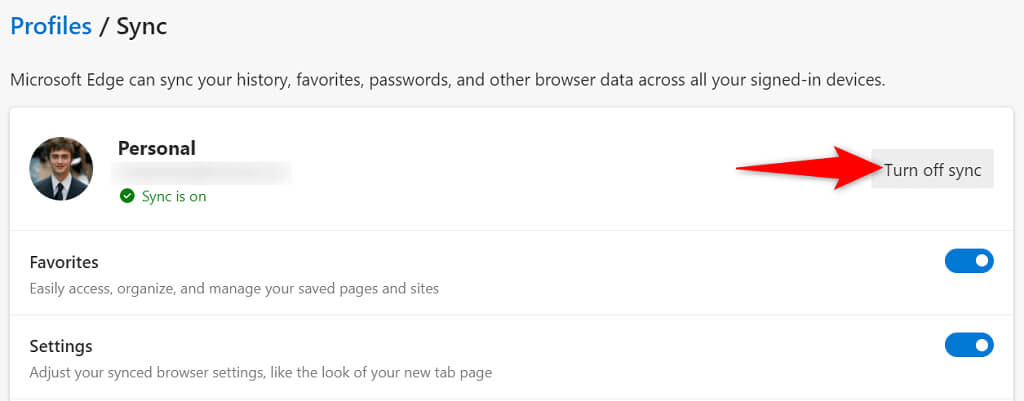
Task: Click the slash separator in the breadcrumb
Action: click(x=101, y=26)
